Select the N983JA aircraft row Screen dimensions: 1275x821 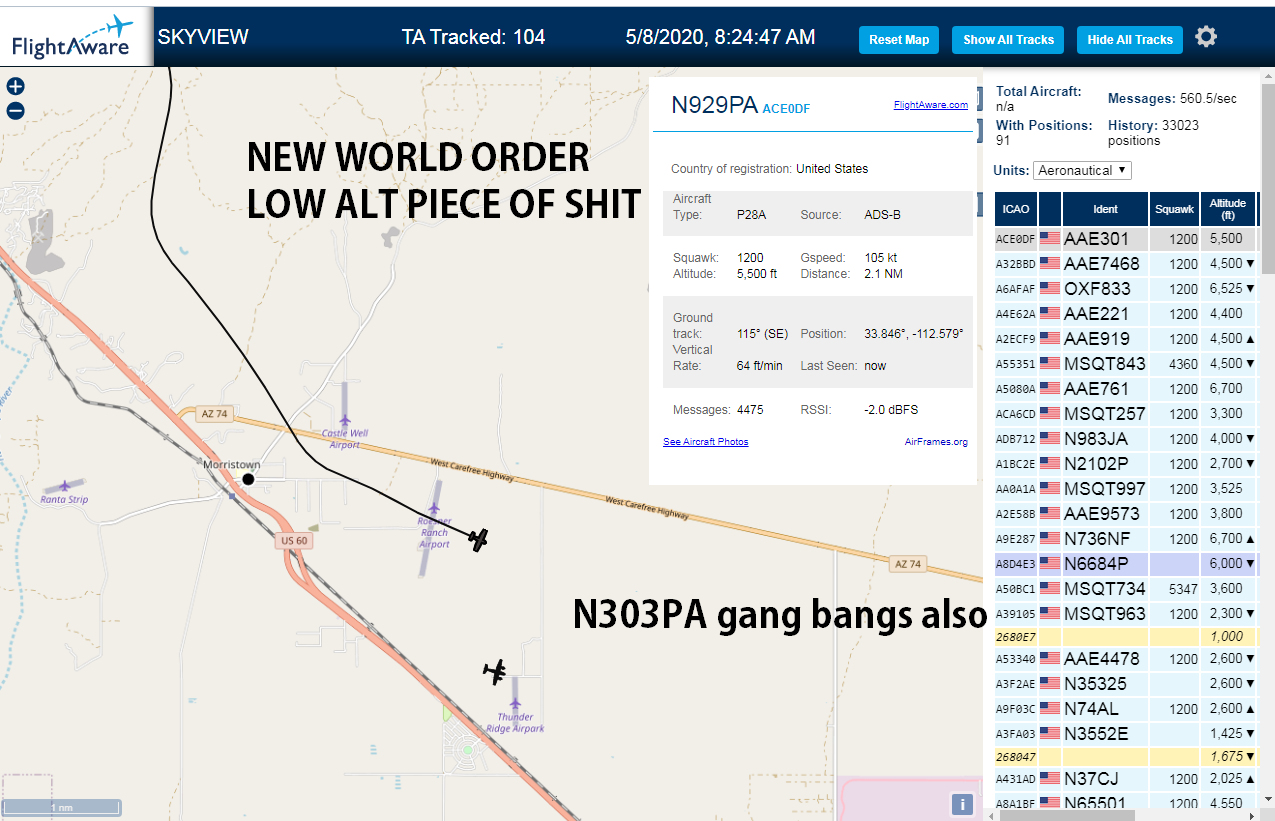point(1125,439)
